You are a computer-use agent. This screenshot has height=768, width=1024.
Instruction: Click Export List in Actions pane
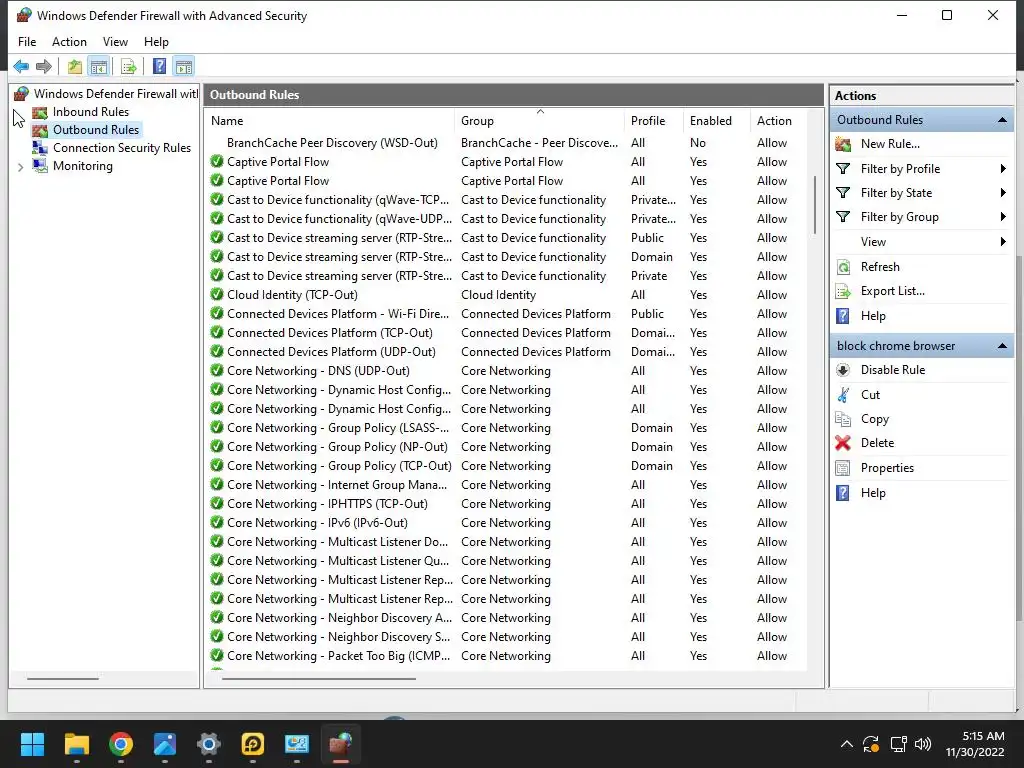[x=892, y=291]
